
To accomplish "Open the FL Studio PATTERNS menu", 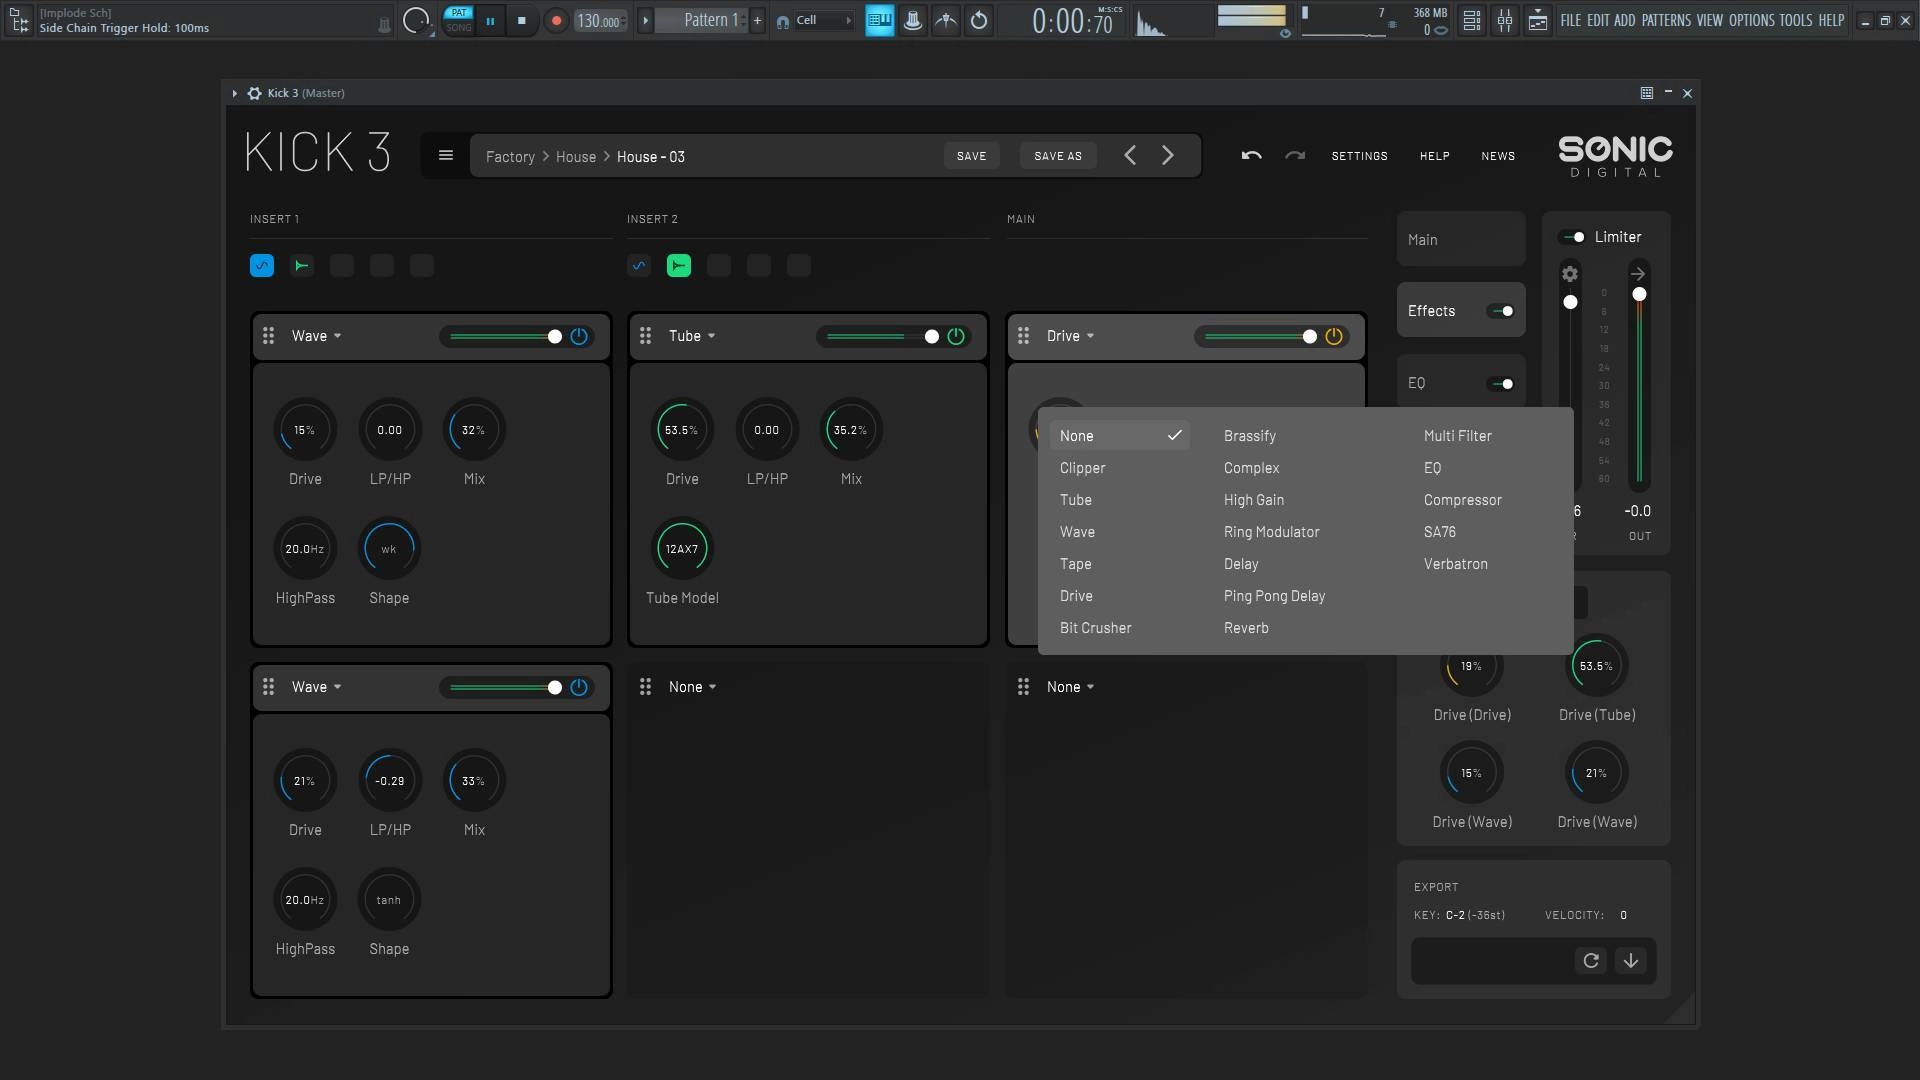I will coord(1666,20).
